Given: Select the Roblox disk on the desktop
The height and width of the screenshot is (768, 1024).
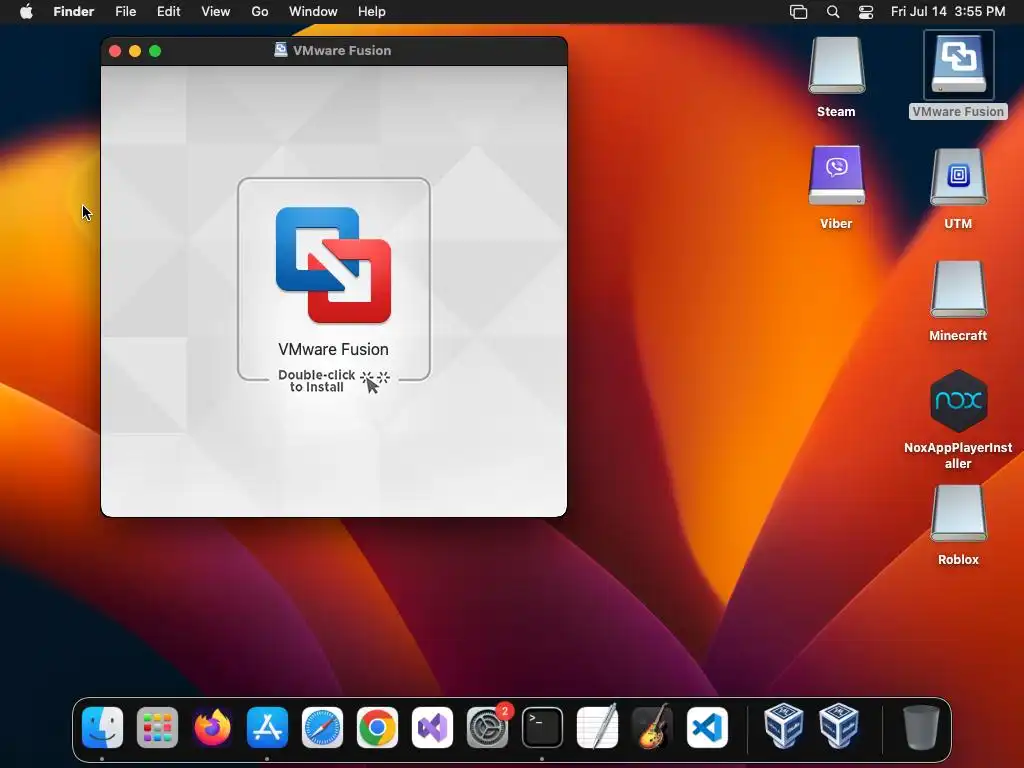Looking at the screenshot, I should click(x=958, y=513).
